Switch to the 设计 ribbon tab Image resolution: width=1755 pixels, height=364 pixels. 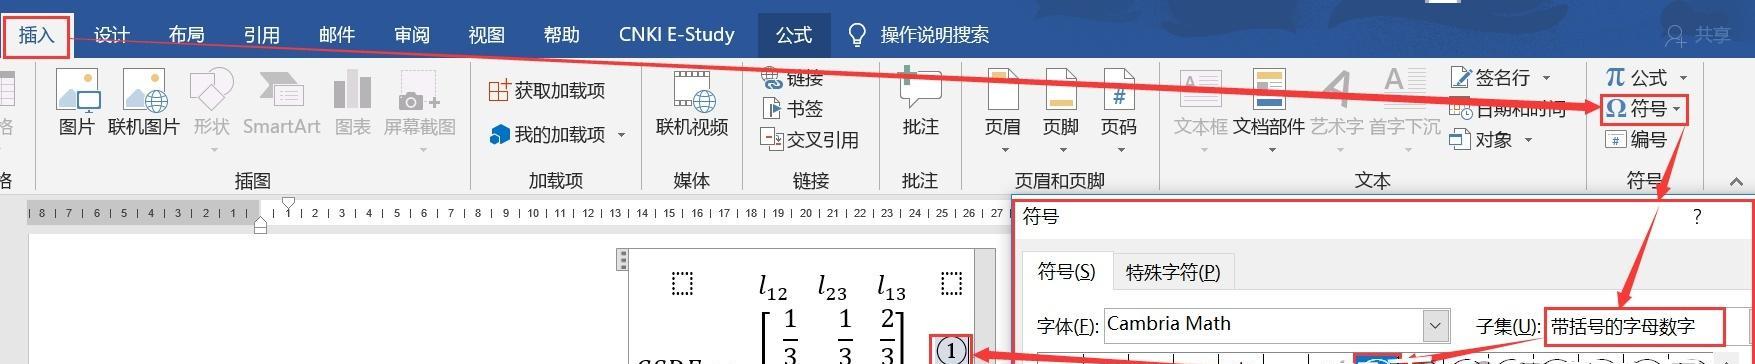pyautogui.click(x=112, y=35)
